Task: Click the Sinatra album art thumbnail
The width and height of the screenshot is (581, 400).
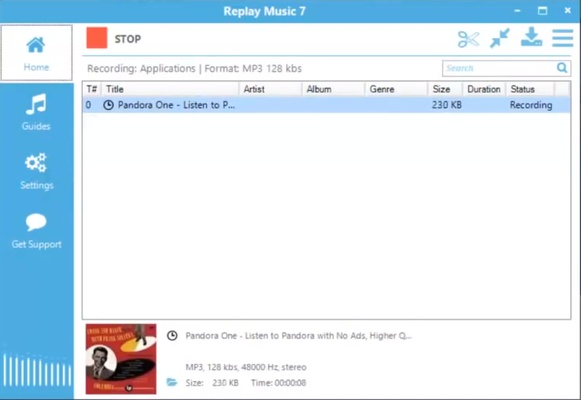Action: click(x=121, y=359)
